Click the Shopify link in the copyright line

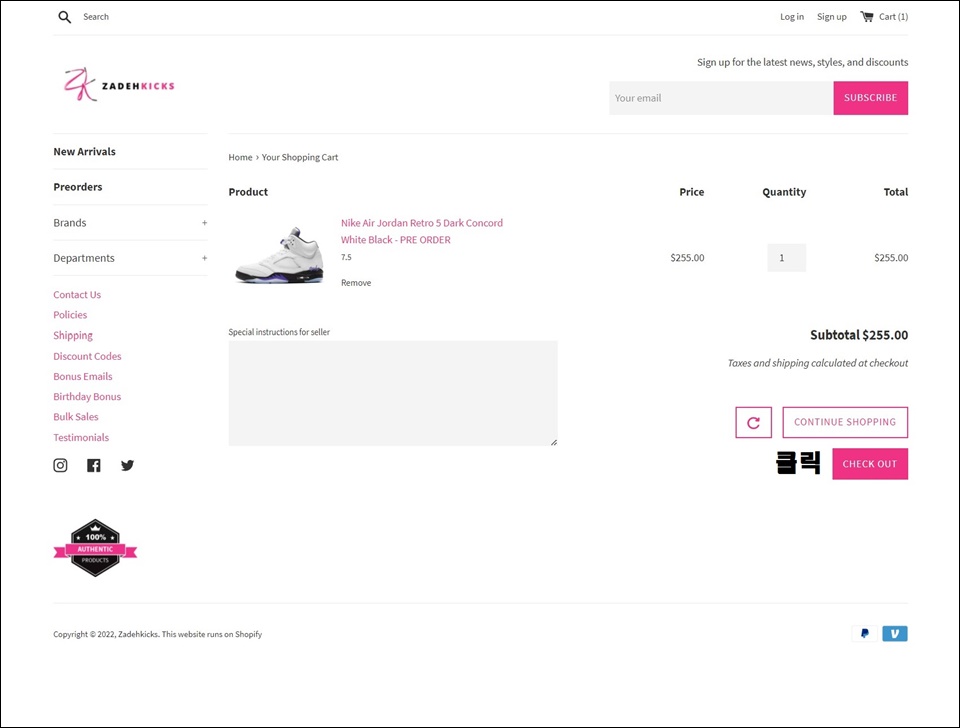click(249, 634)
